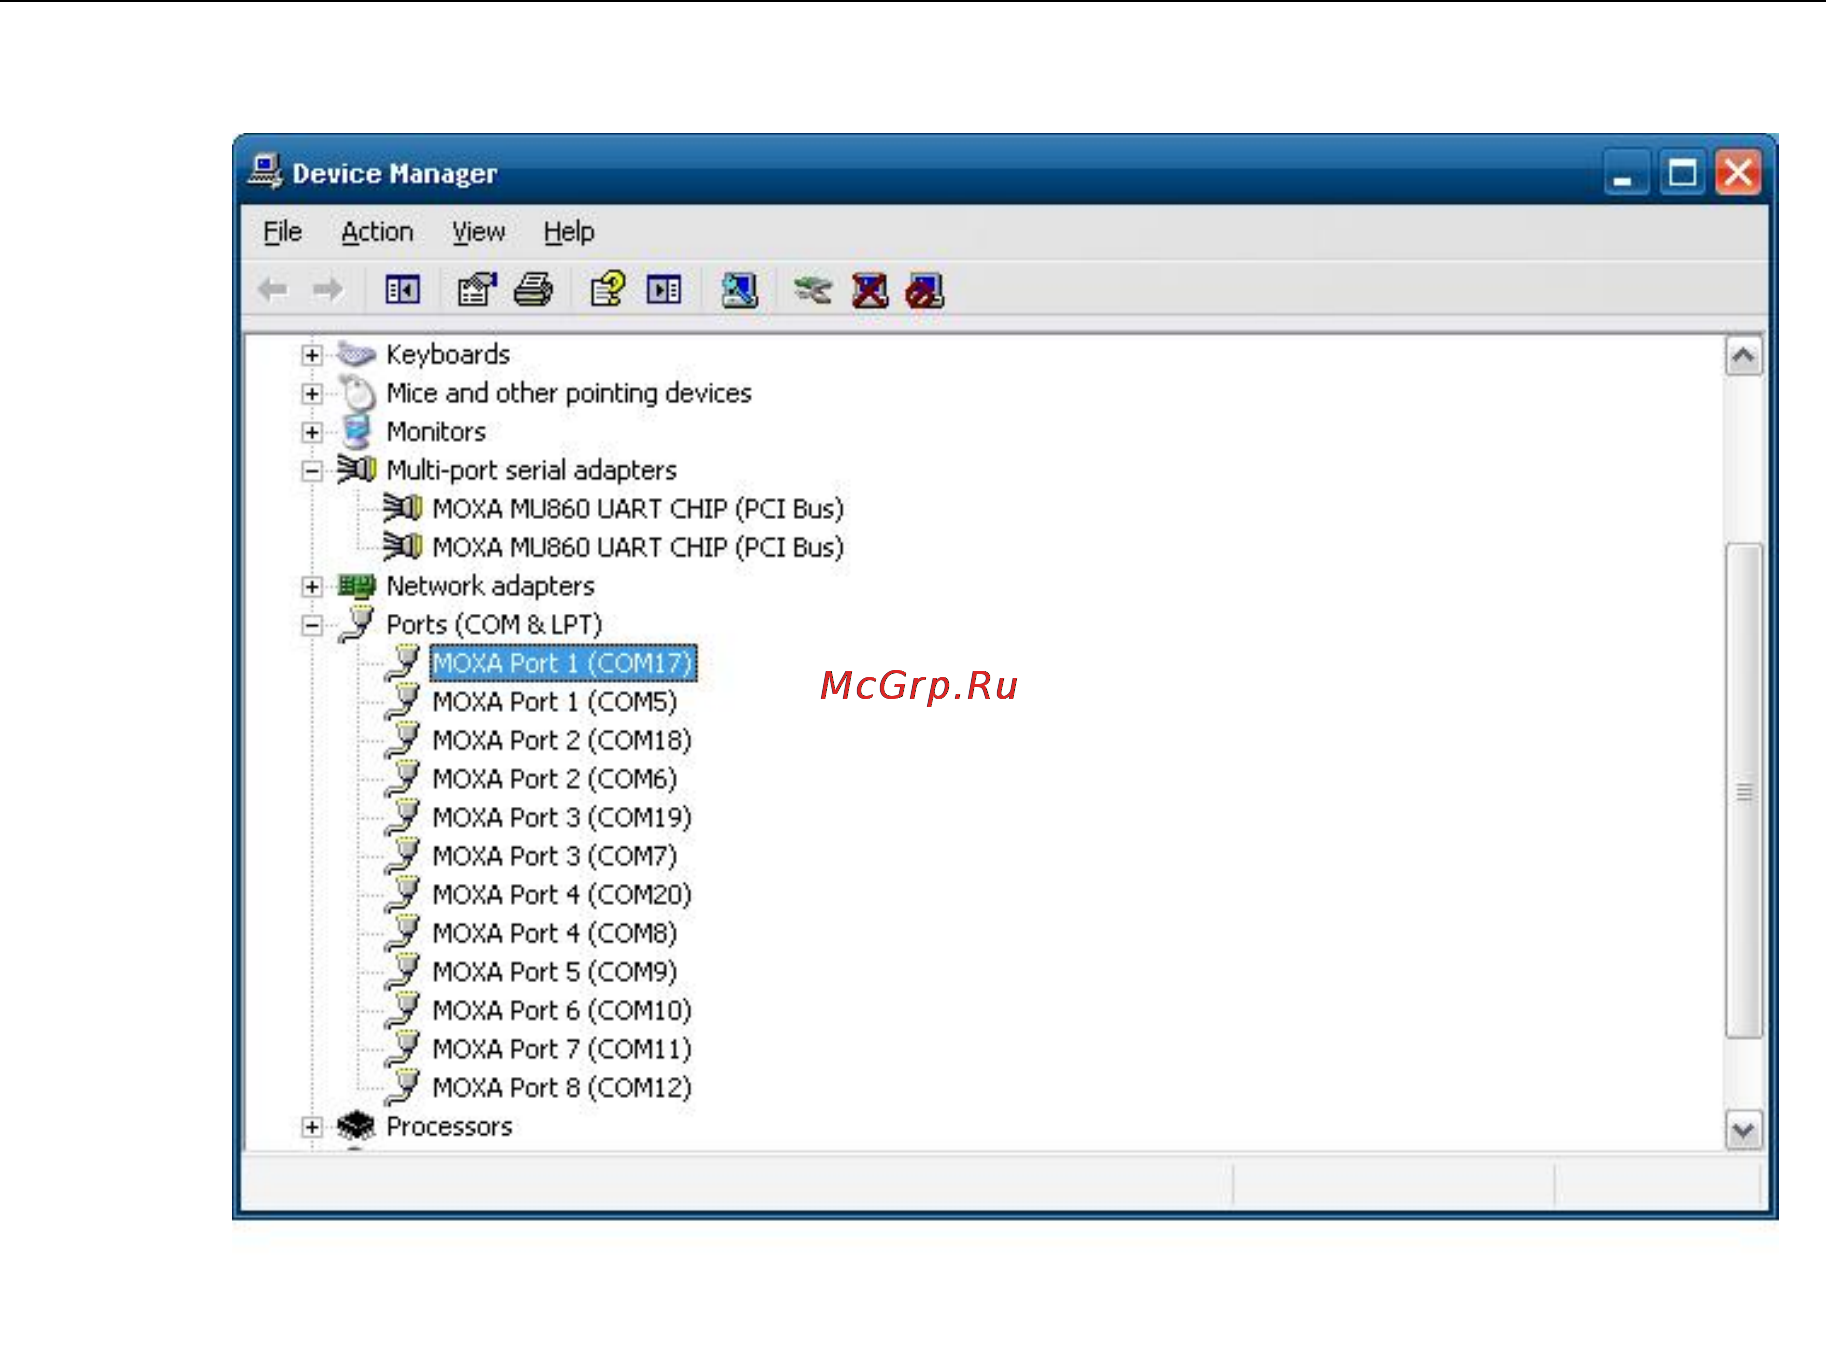Image resolution: width=1826 pixels, height=1368 pixels.
Task: Click the Mice category mouse icon
Action: [356, 393]
